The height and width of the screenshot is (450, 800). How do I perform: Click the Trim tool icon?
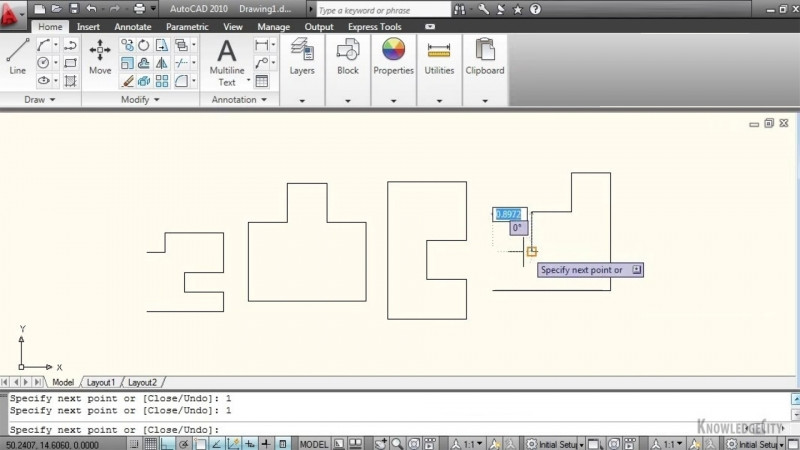click(181, 63)
